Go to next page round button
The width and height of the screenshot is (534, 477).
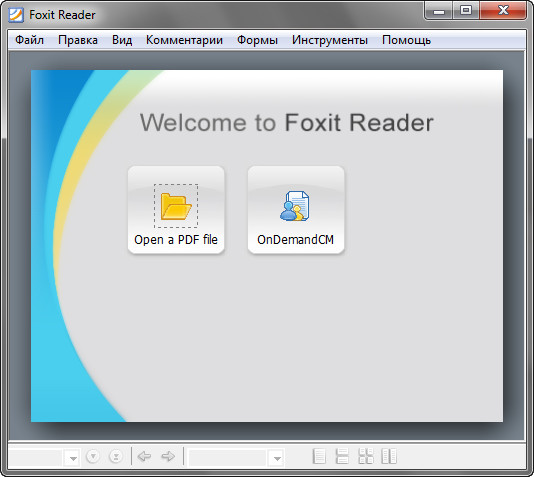point(93,457)
